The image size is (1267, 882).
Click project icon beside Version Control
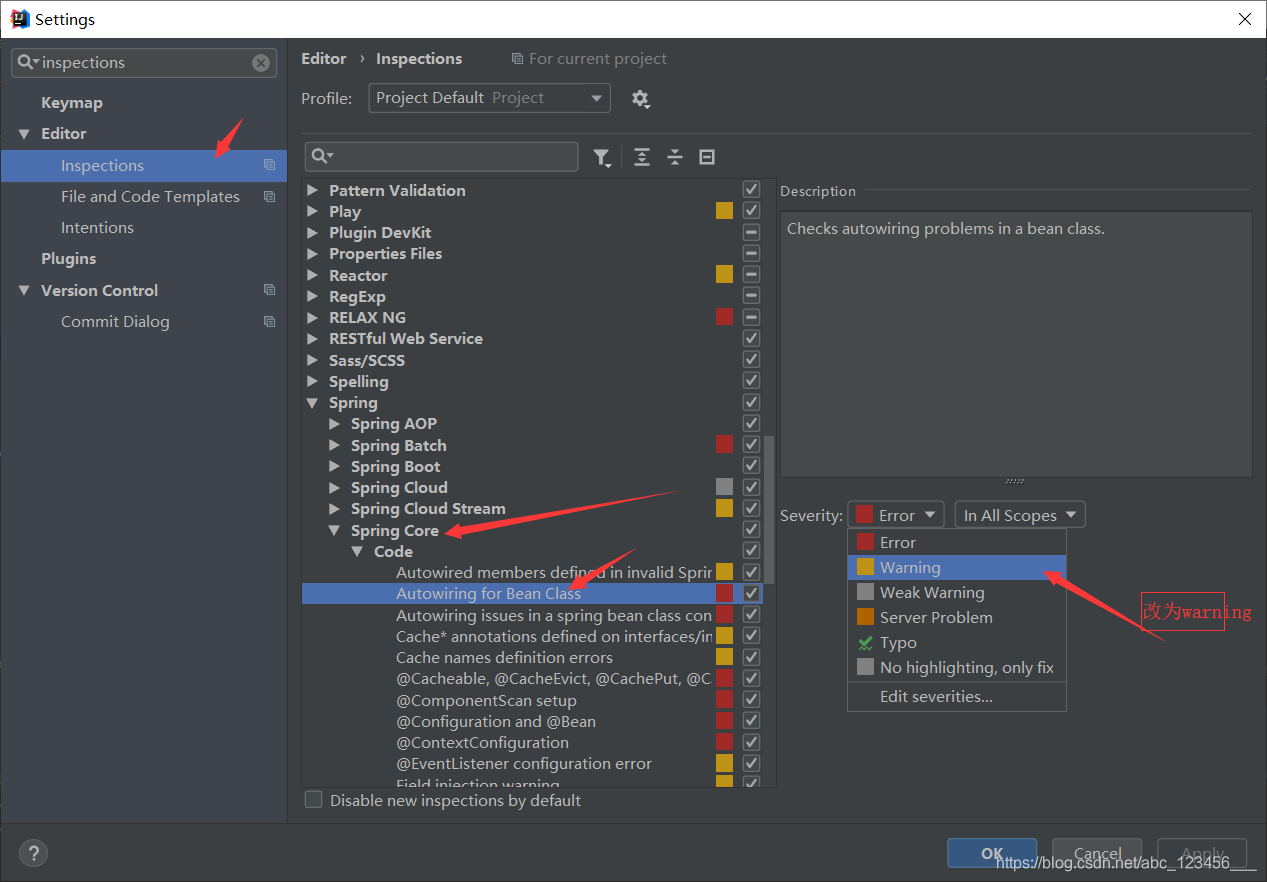pos(269,290)
